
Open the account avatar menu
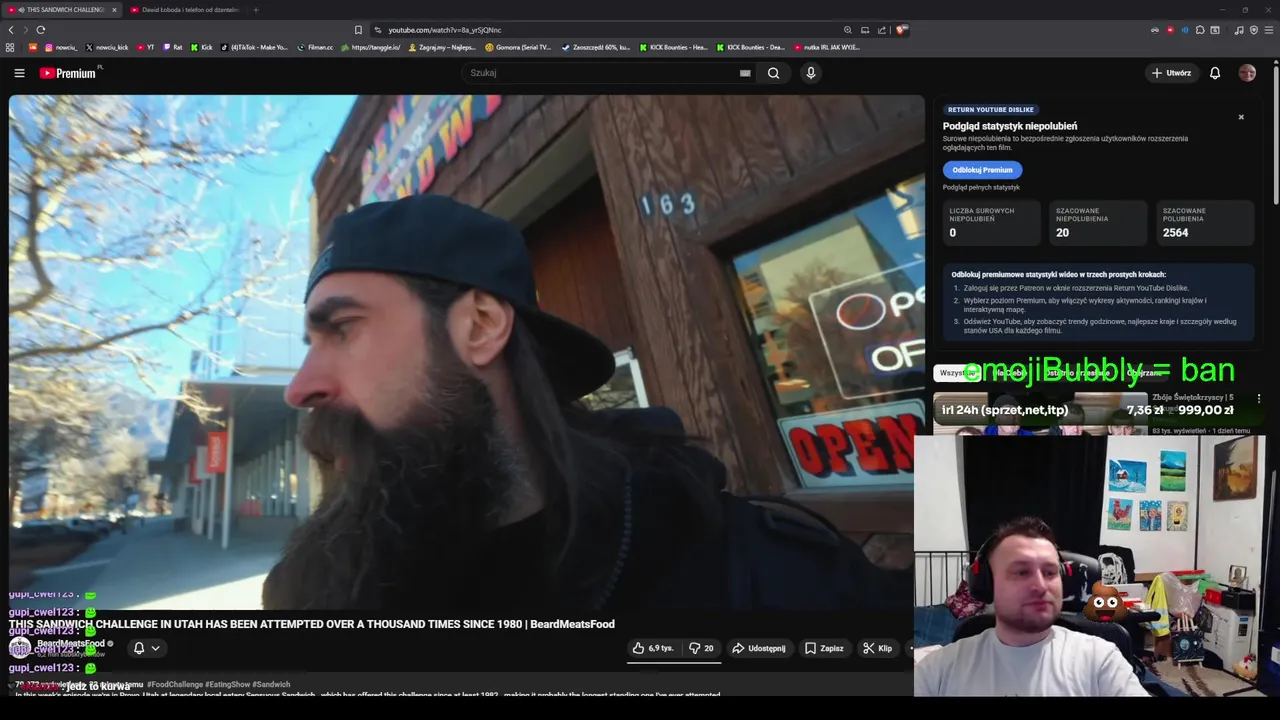tap(1247, 73)
